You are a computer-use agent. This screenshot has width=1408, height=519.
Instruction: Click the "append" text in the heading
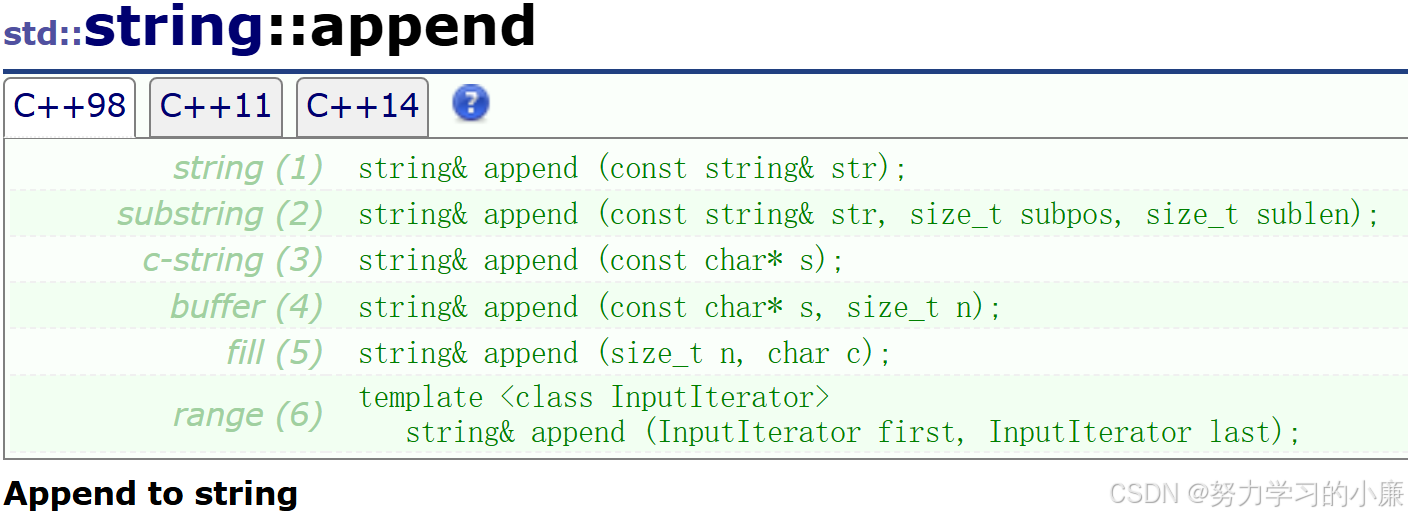(x=422, y=28)
